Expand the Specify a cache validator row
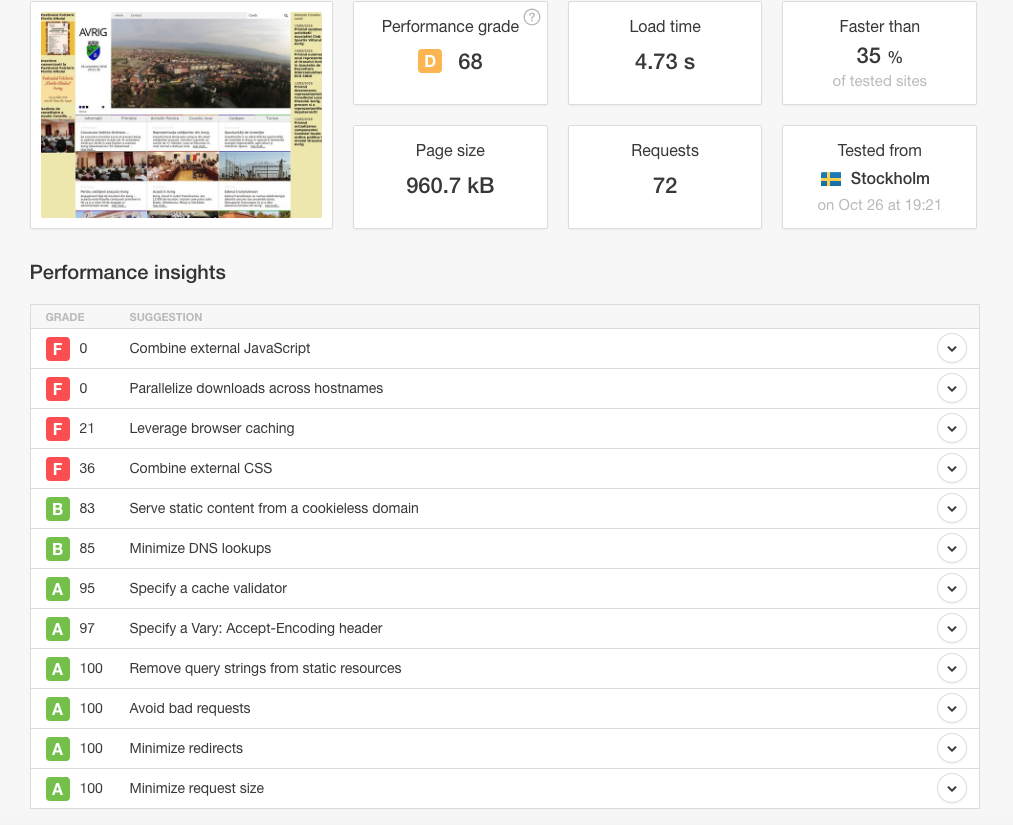1013x825 pixels. click(951, 589)
